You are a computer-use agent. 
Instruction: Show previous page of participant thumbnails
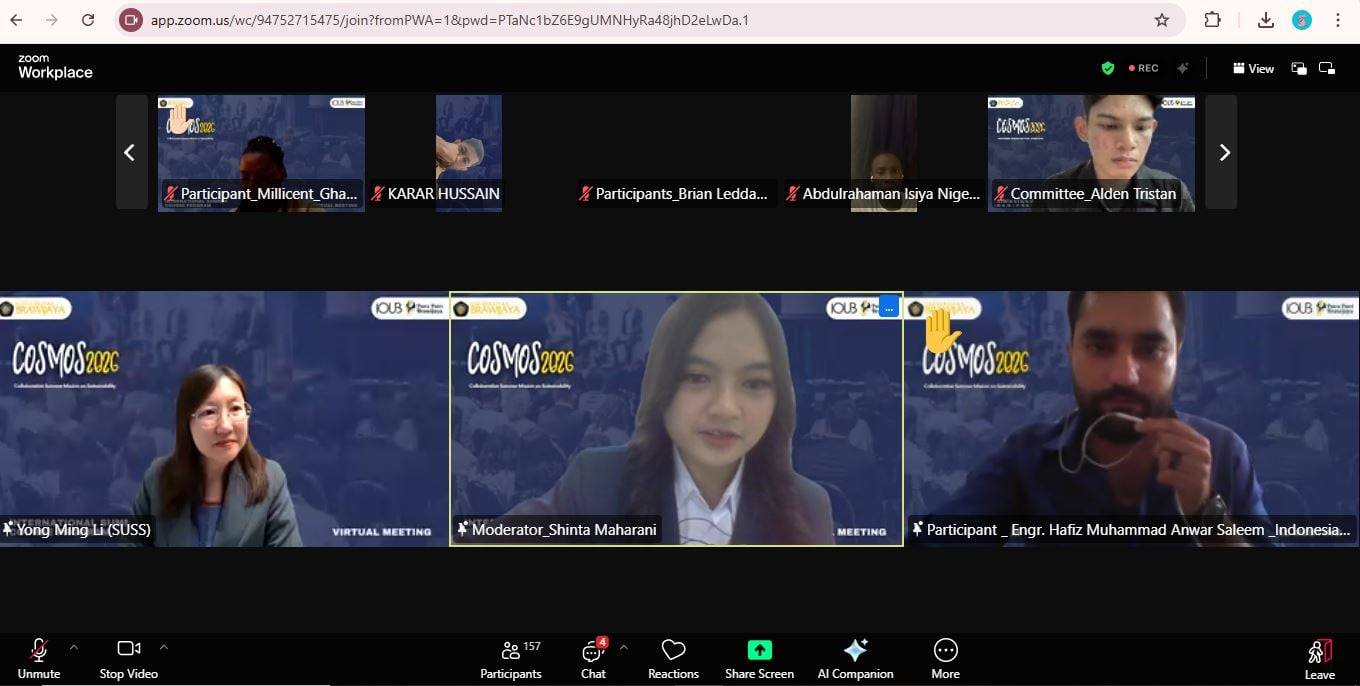point(129,152)
